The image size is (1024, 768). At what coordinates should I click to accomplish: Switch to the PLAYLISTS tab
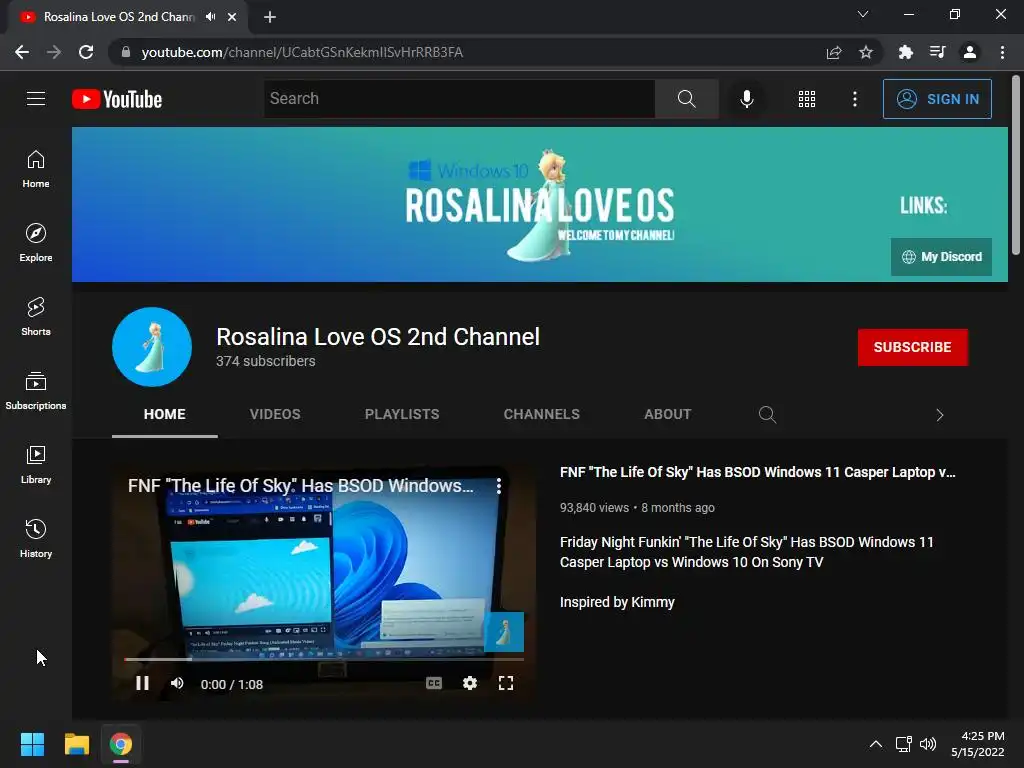point(402,414)
